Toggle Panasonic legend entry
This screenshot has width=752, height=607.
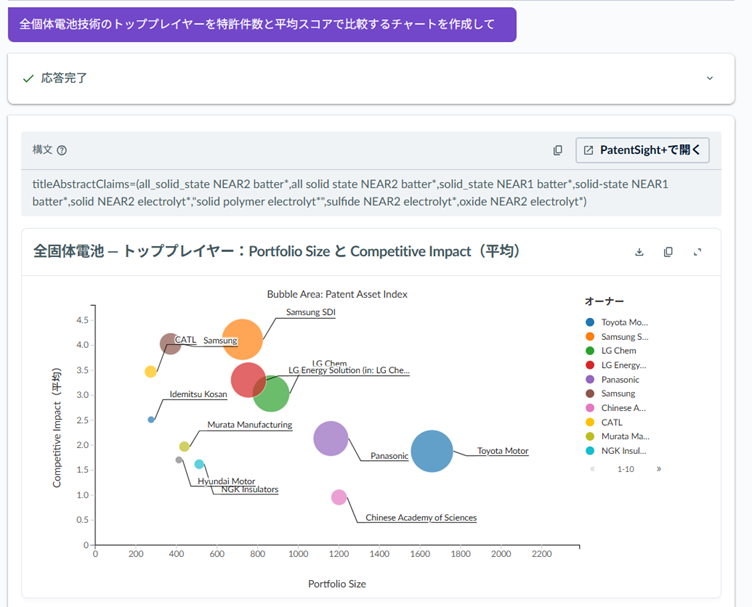[613, 379]
